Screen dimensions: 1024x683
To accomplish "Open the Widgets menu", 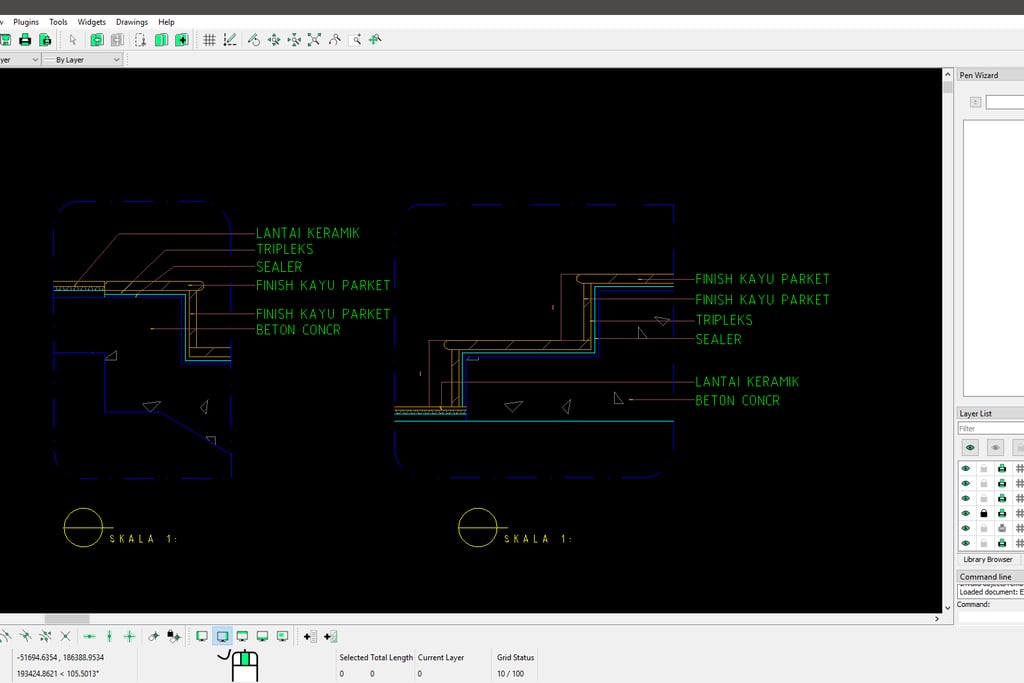I will [91, 22].
